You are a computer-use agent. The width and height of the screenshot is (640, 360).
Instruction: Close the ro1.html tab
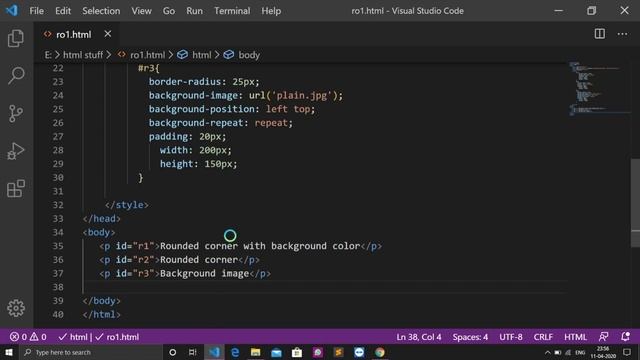pyautogui.click(x=108, y=34)
